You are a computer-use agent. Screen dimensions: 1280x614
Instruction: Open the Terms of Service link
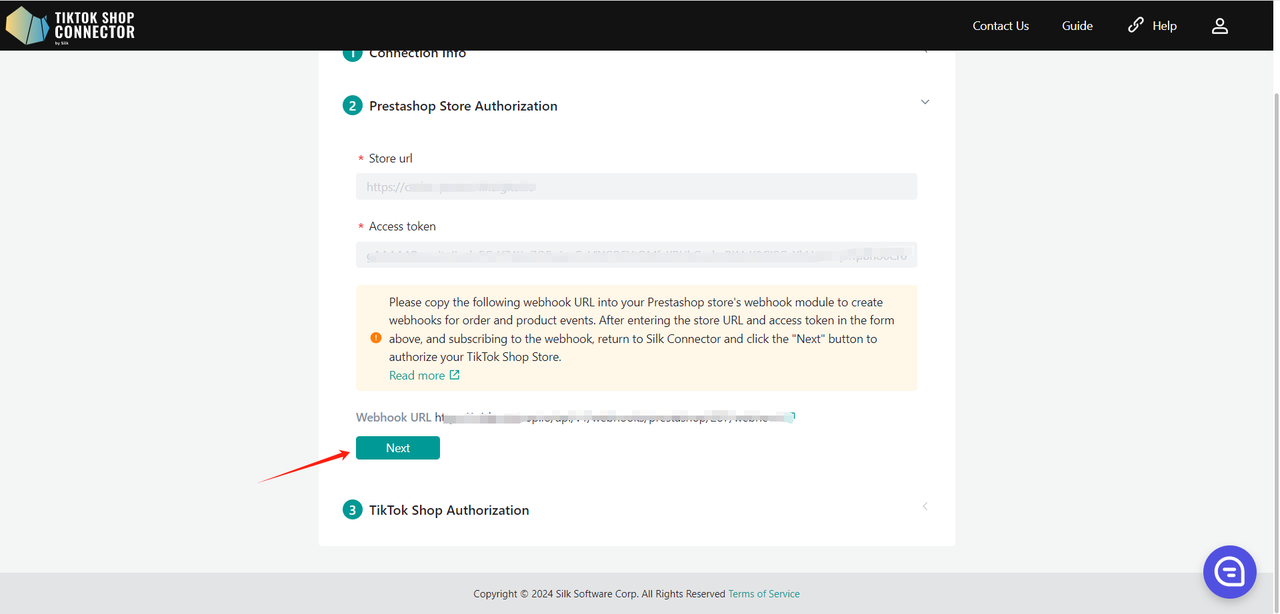pyautogui.click(x=764, y=594)
